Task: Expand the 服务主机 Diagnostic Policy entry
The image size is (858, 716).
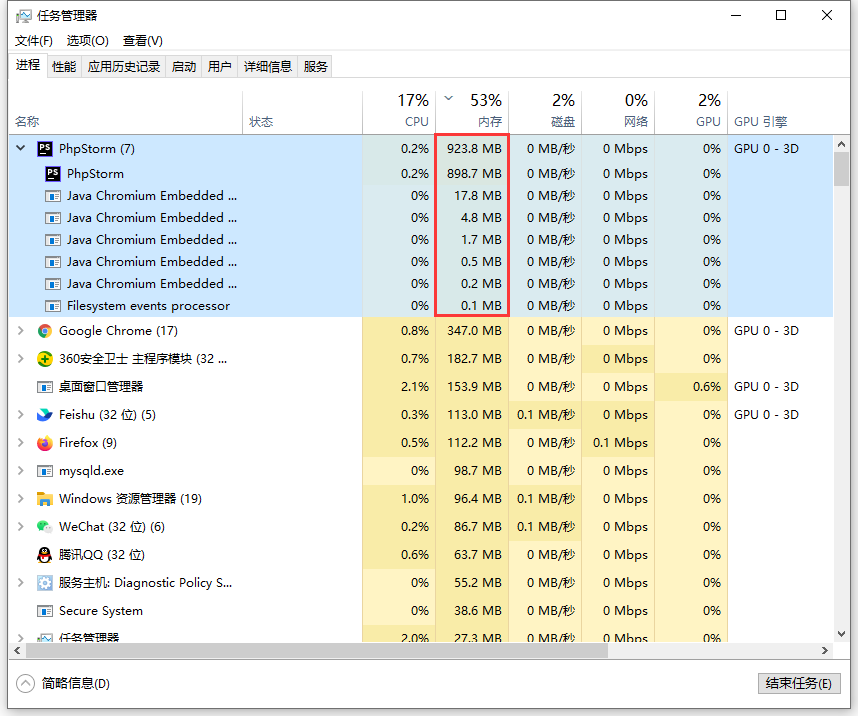Action: tap(21, 582)
